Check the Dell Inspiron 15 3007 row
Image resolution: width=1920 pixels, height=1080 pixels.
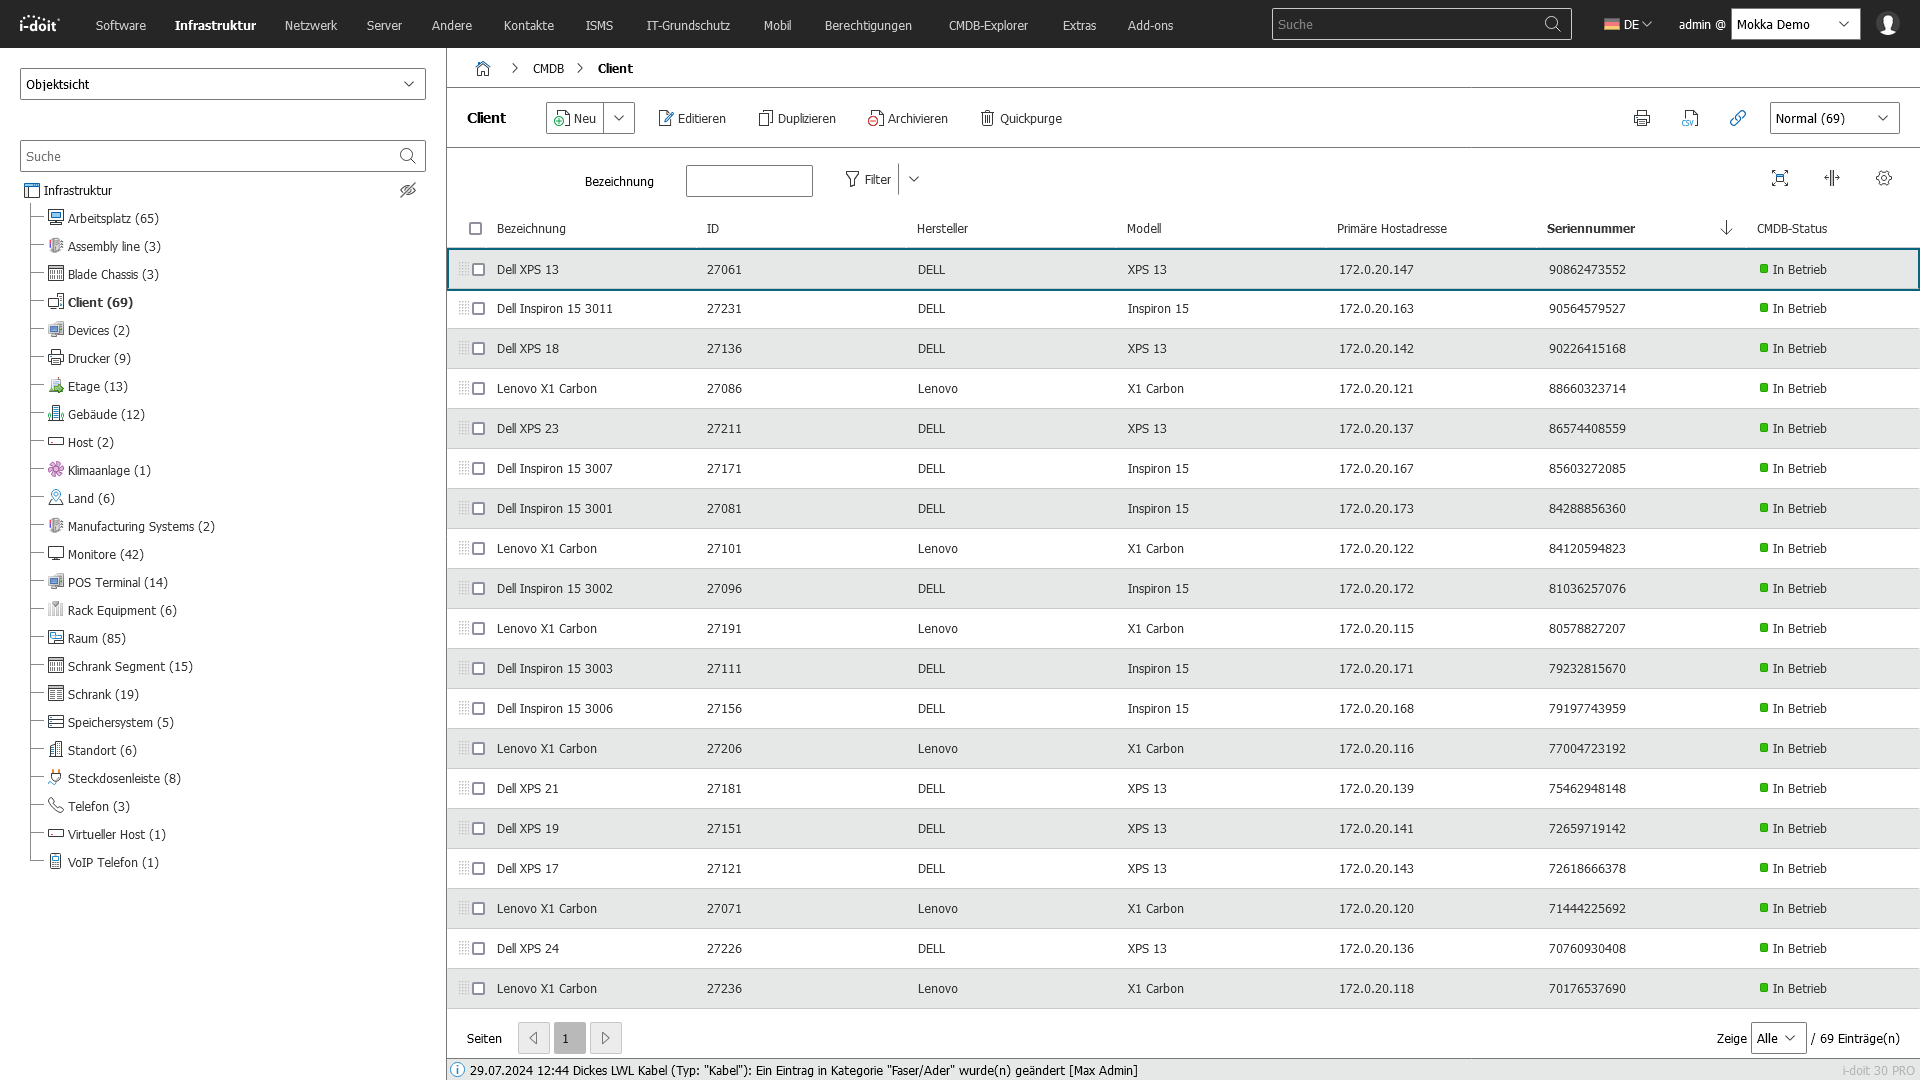point(478,469)
